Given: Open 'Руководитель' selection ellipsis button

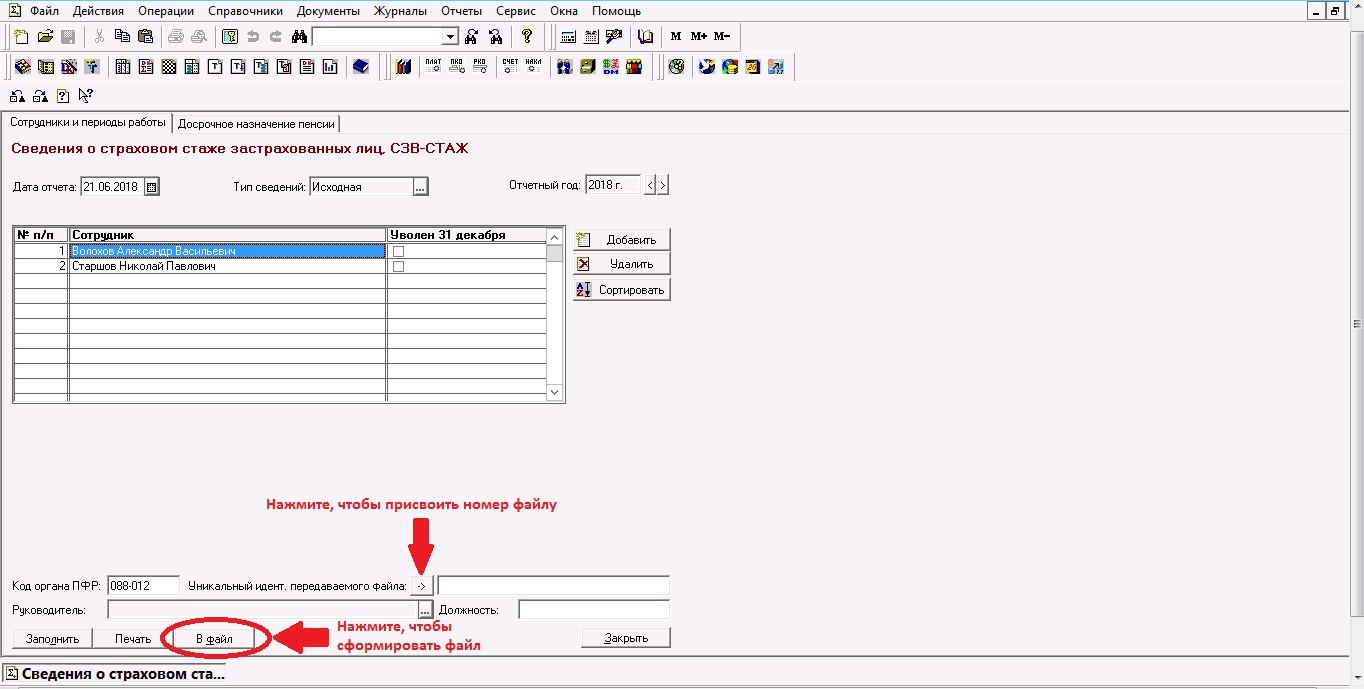Looking at the screenshot, I should (x=425, y=610).
